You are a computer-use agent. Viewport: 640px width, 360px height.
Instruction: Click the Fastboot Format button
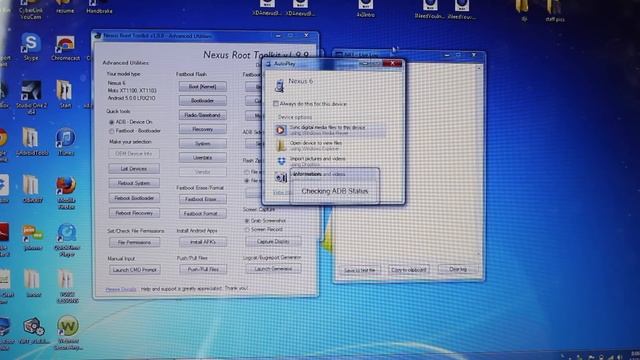(x=202, y=213)
